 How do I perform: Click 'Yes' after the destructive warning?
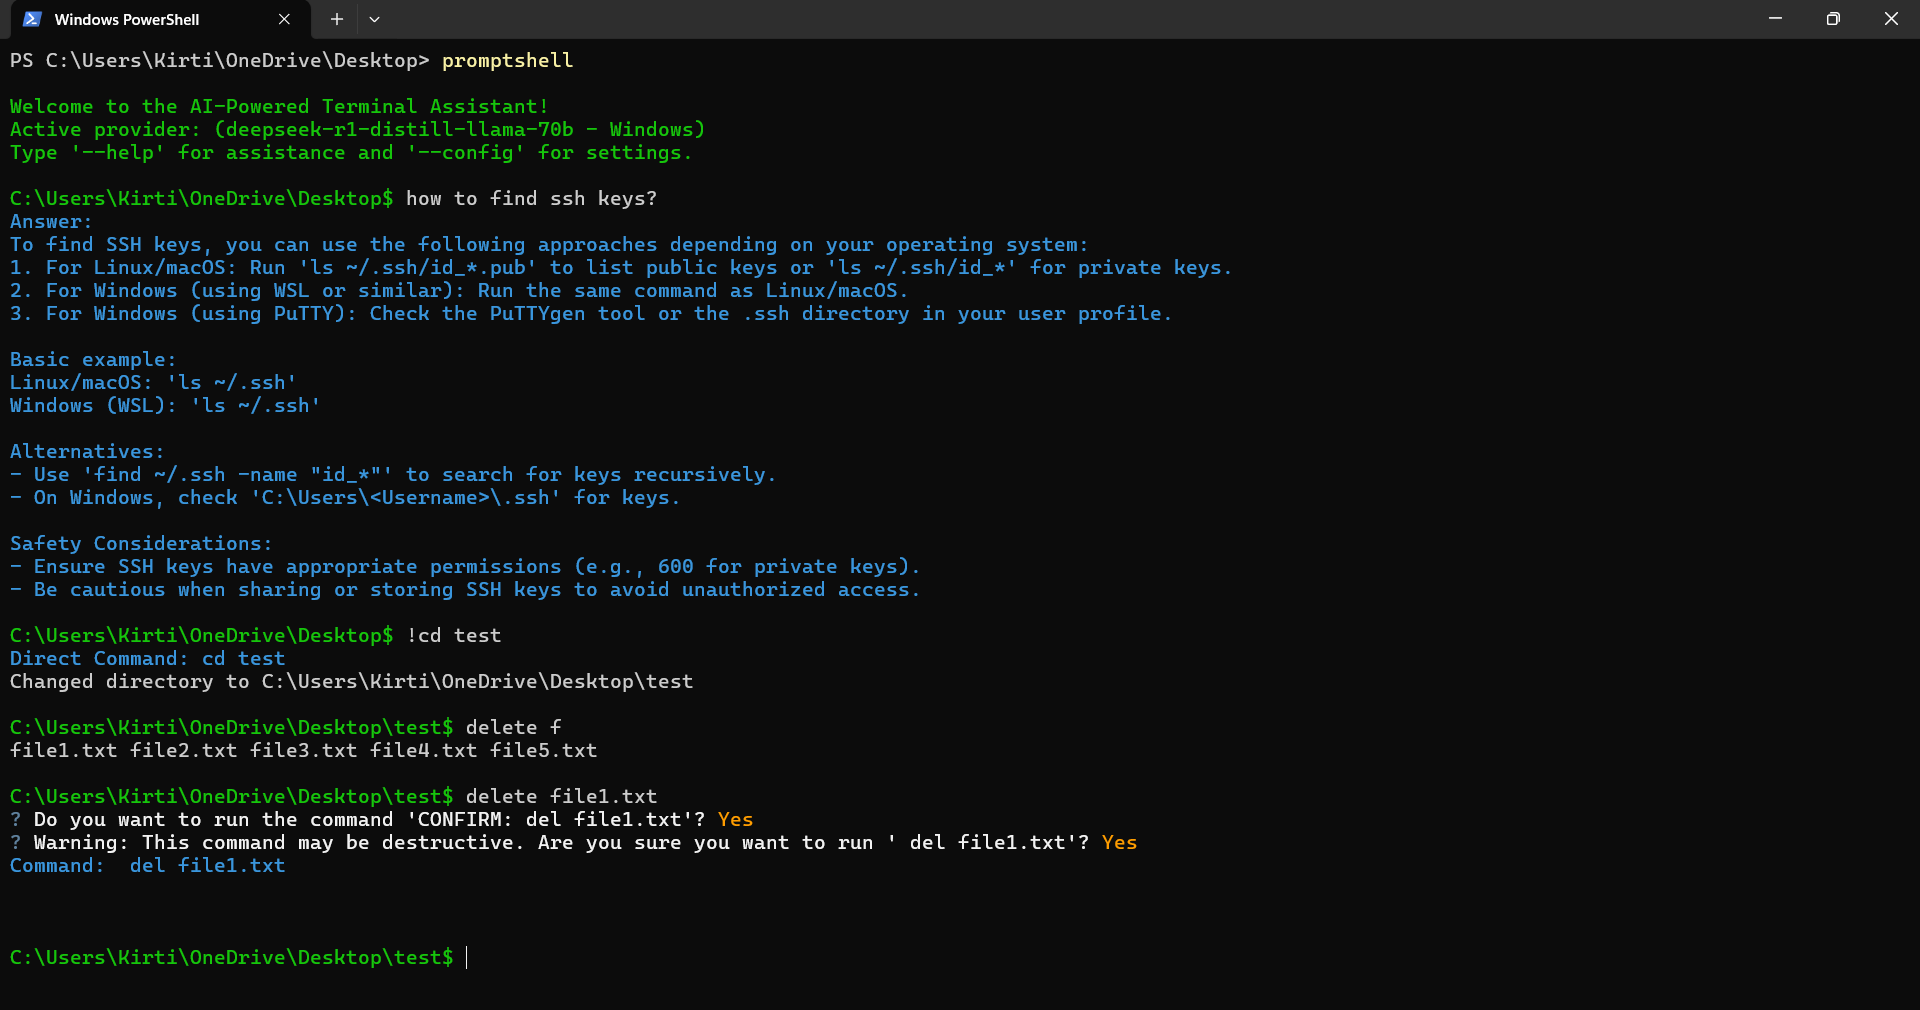(1119, 843)
